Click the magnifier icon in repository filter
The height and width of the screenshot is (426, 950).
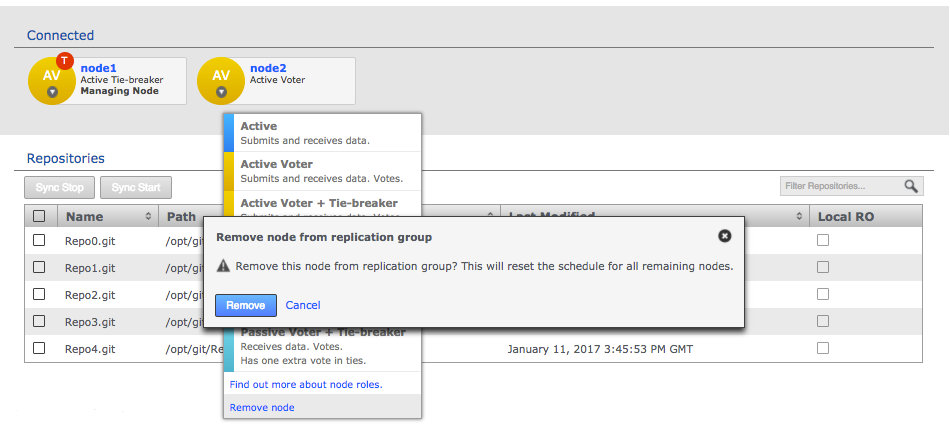(911, 186)
